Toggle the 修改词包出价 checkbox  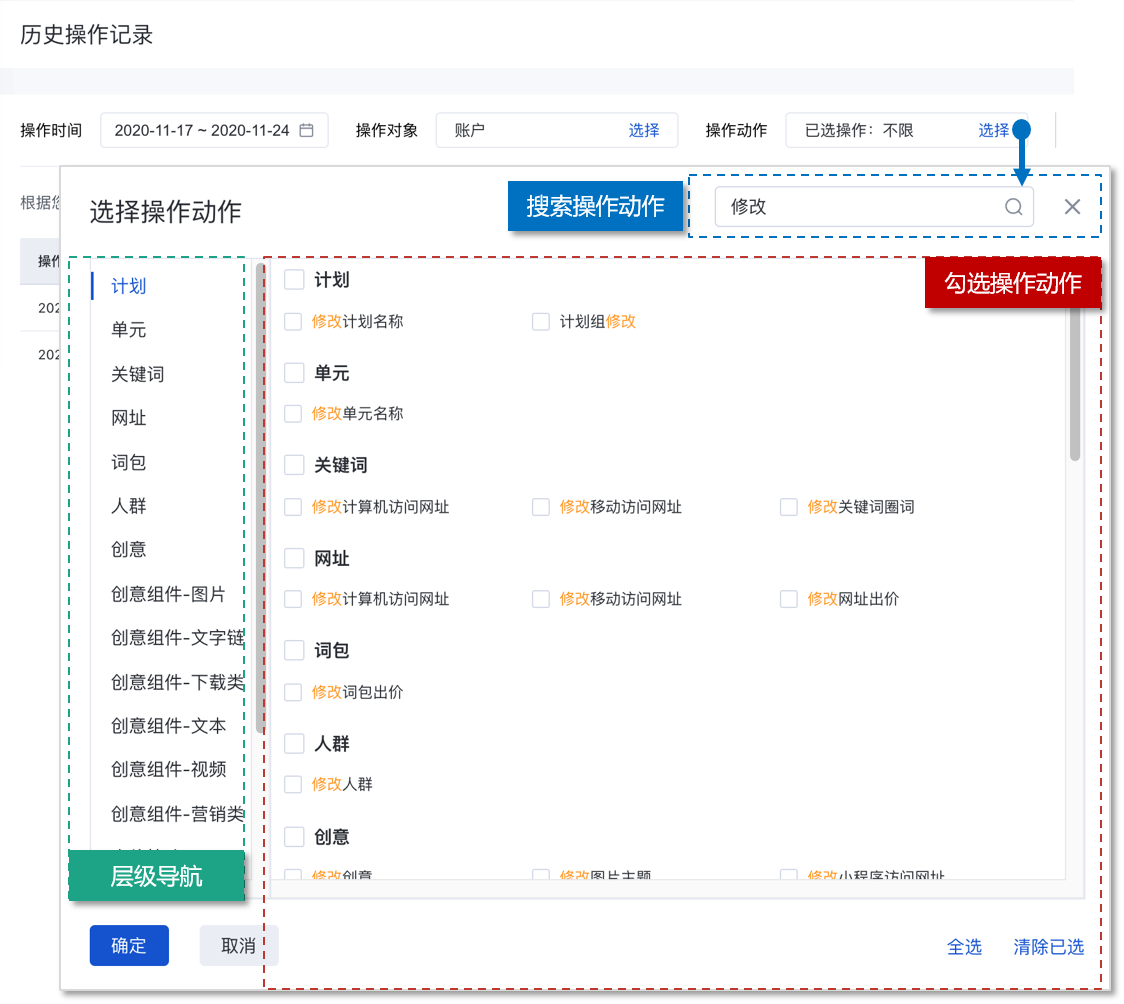(x=293, y=692)
